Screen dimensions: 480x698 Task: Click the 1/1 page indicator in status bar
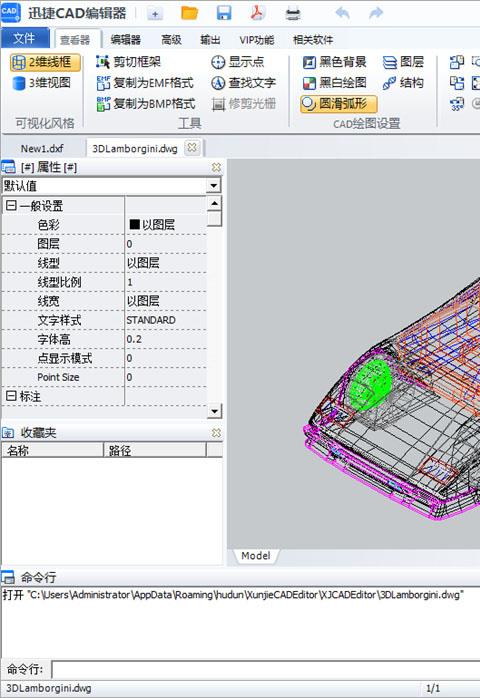[433, 689]
